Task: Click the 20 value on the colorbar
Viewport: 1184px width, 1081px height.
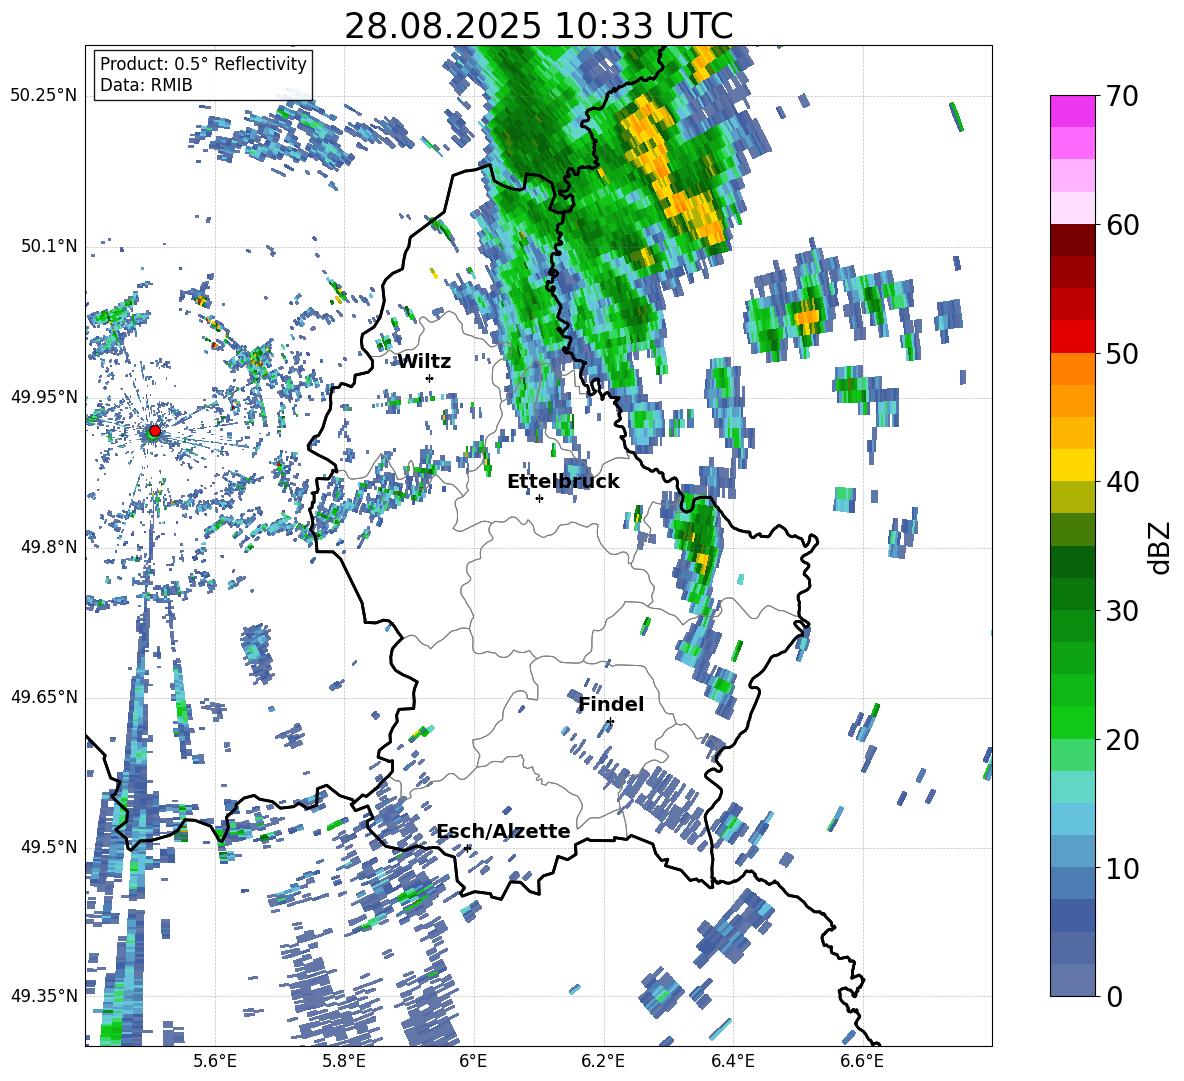Action: tap(1123, 740)
